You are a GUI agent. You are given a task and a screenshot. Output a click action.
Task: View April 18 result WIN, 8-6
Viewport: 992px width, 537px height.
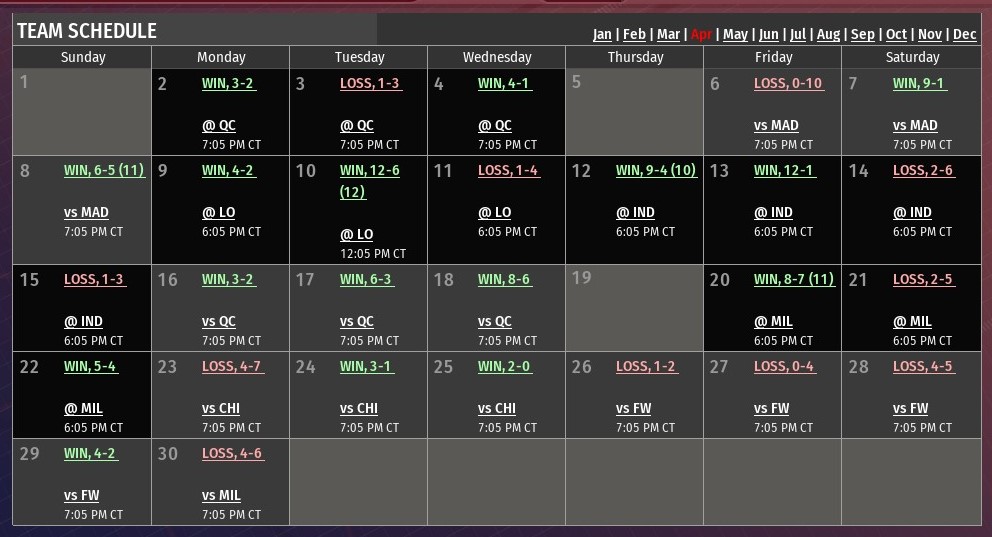pos(504,280)
